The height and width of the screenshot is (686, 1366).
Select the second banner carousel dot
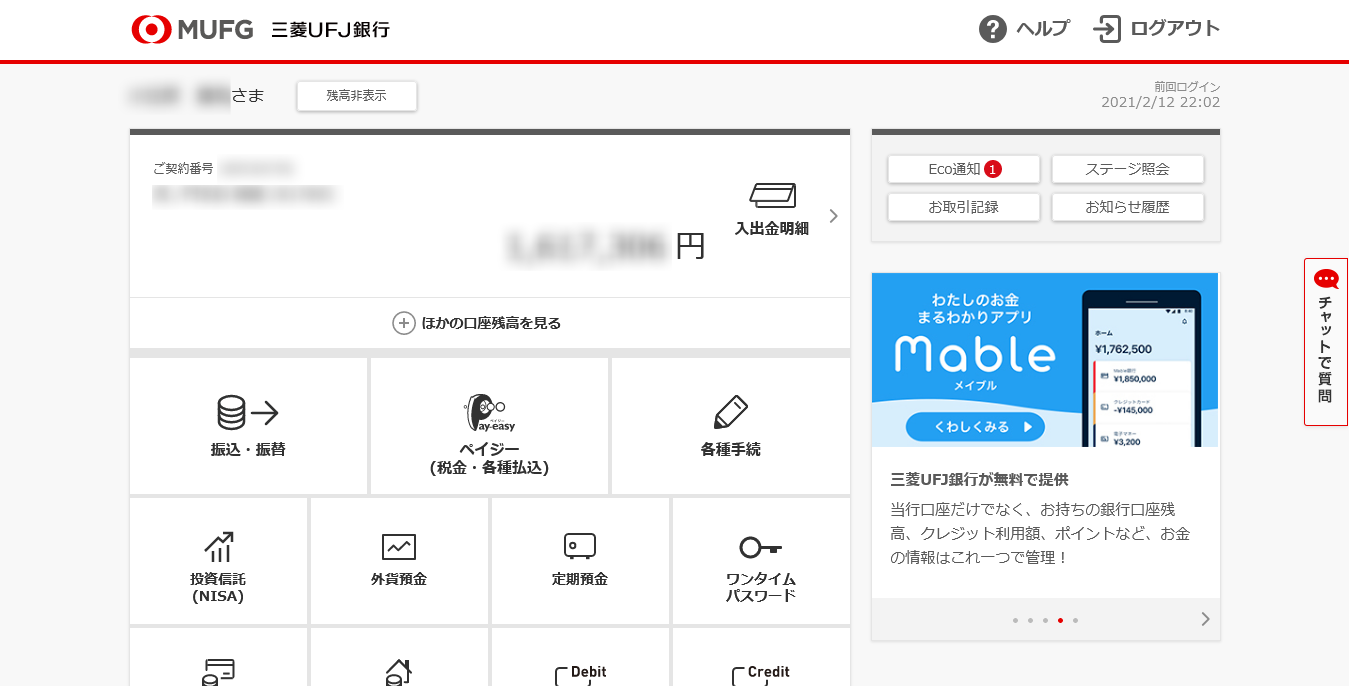click(1030, 620)
